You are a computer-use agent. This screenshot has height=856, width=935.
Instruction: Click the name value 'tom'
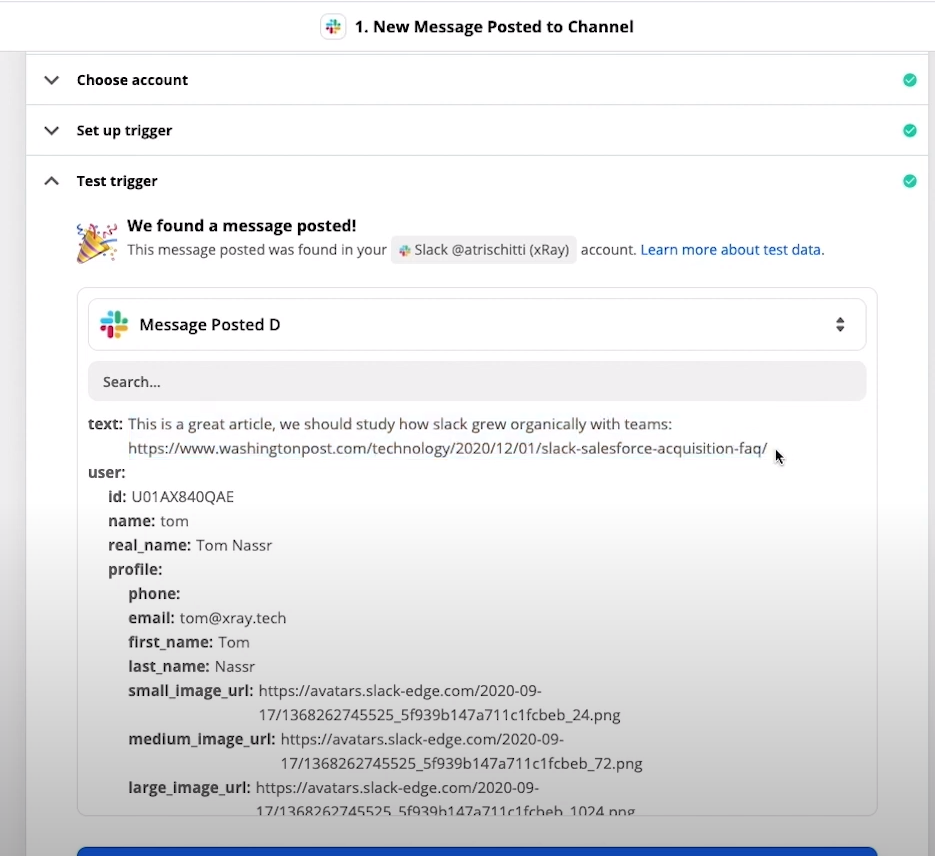tap(175, 521)
